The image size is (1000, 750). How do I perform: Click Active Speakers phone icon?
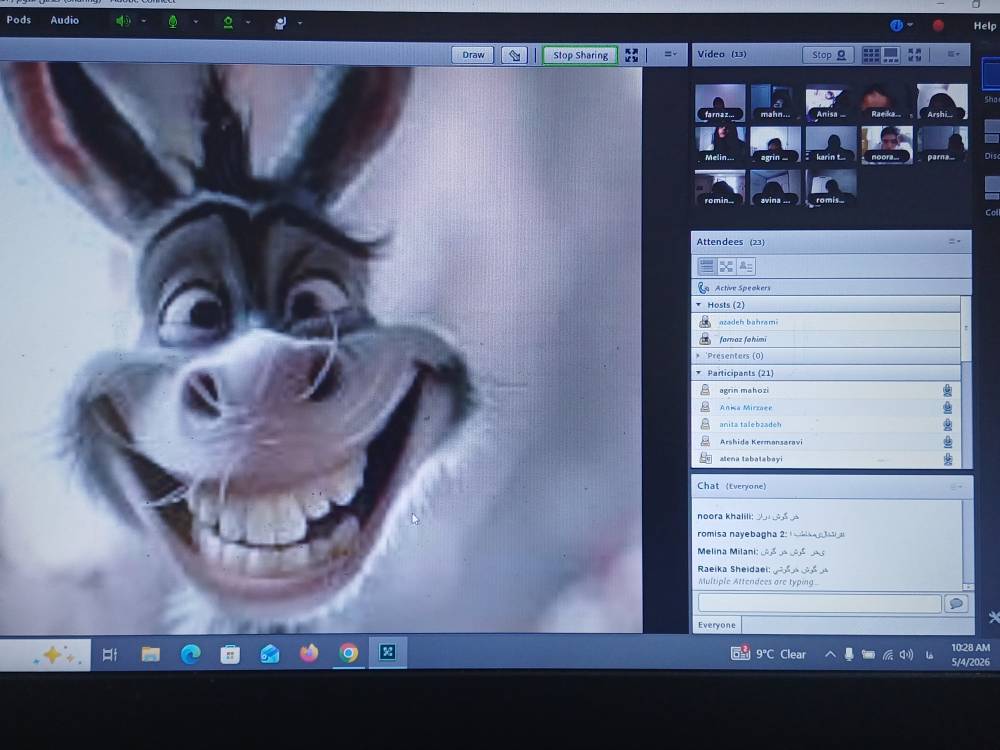703,288
